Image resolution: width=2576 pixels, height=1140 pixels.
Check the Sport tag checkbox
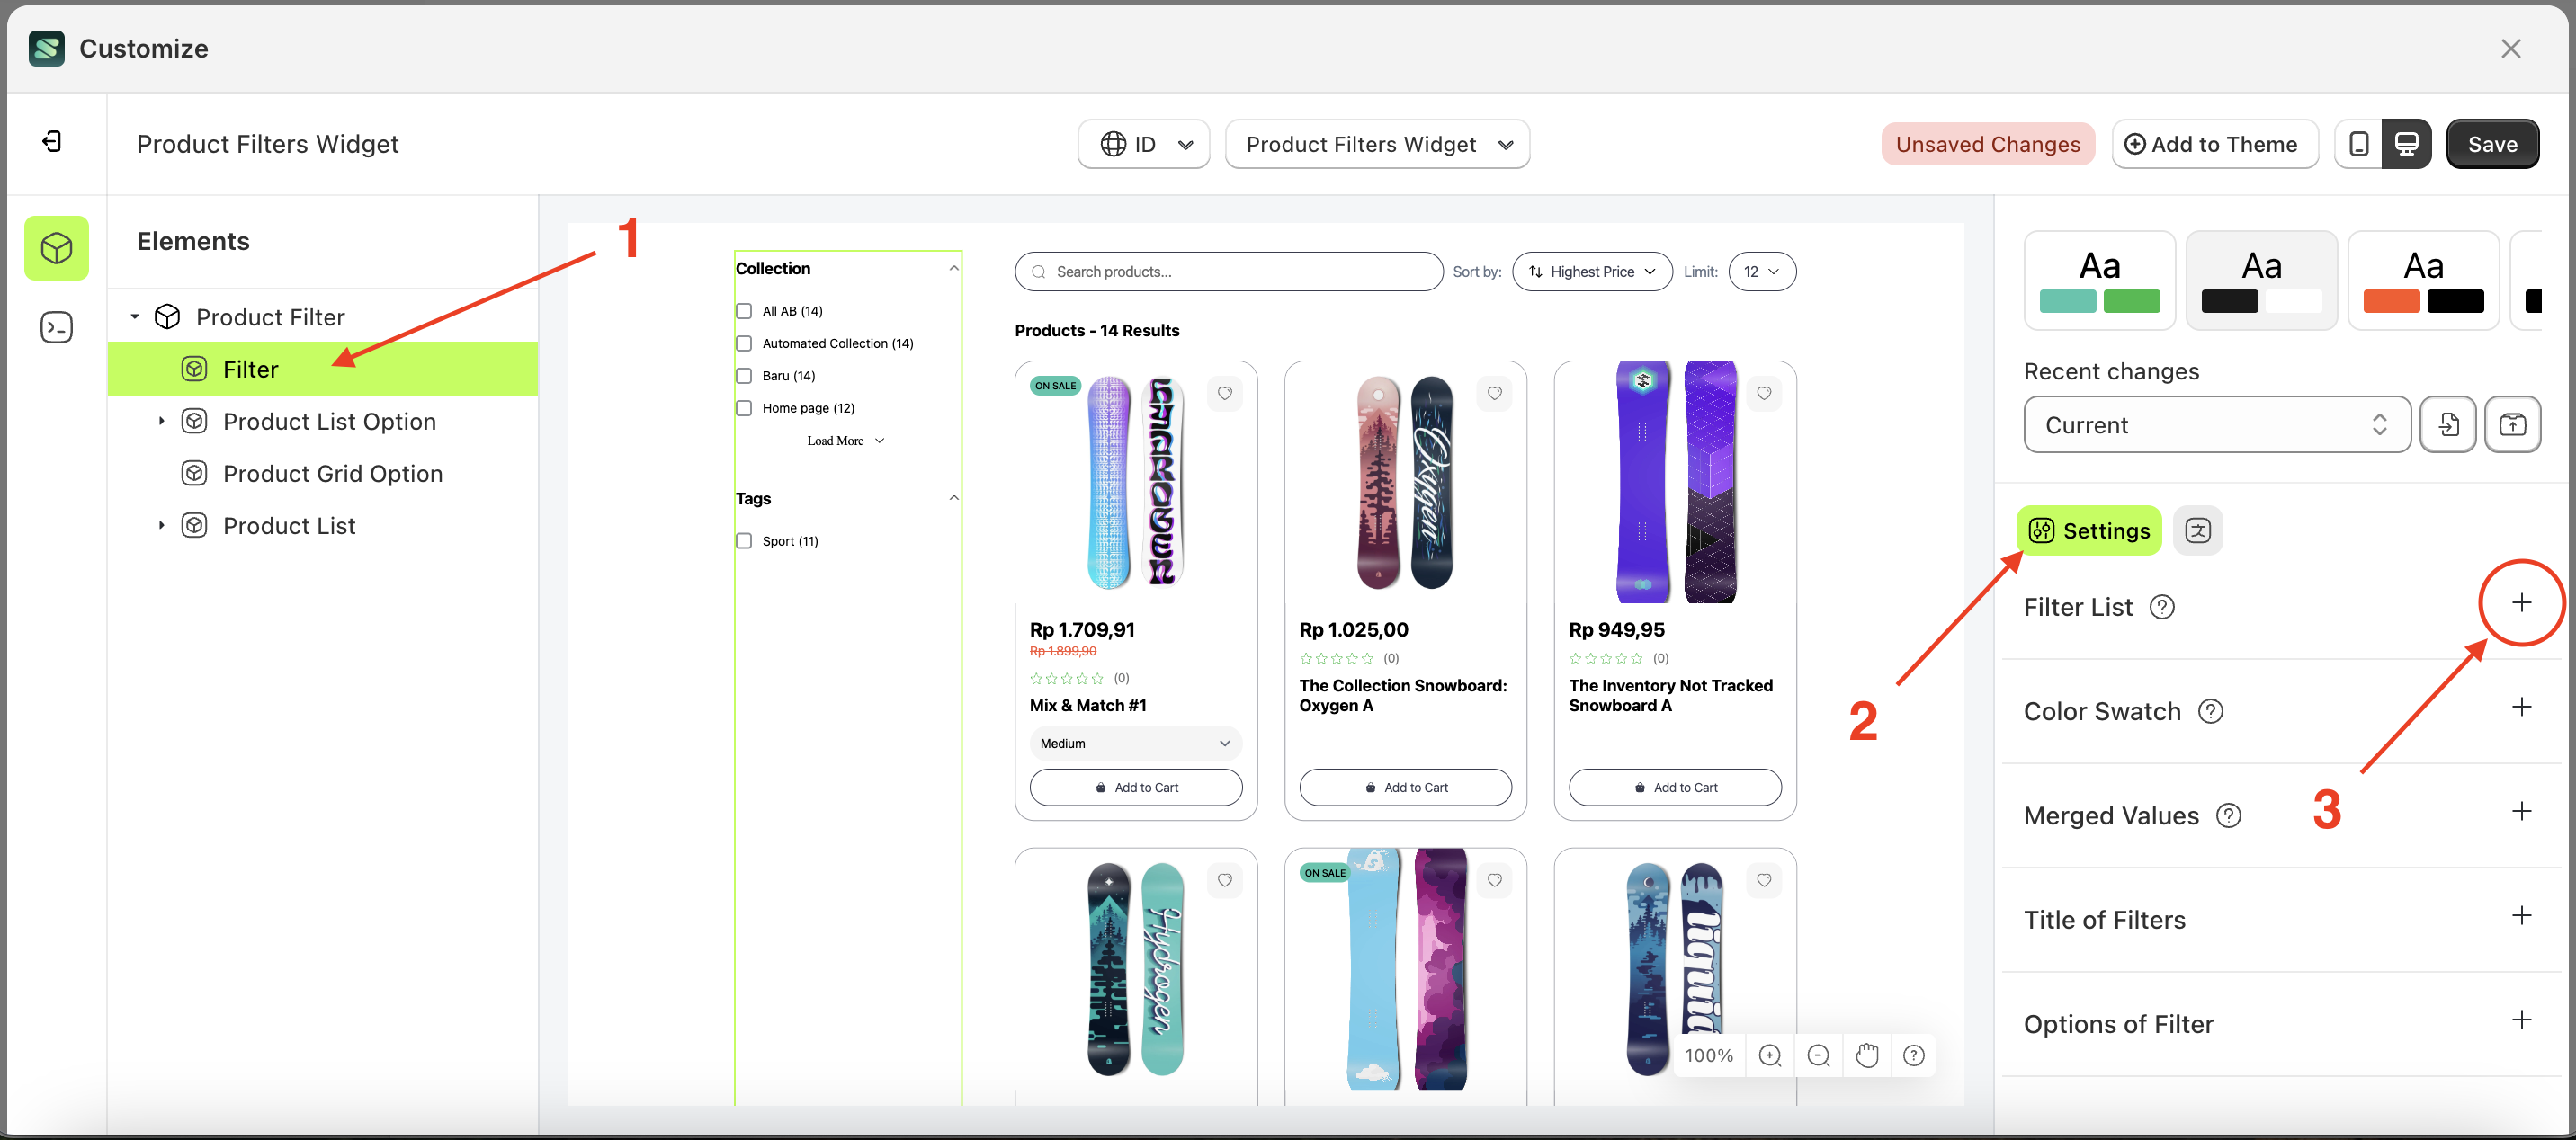tap(743, 540)
